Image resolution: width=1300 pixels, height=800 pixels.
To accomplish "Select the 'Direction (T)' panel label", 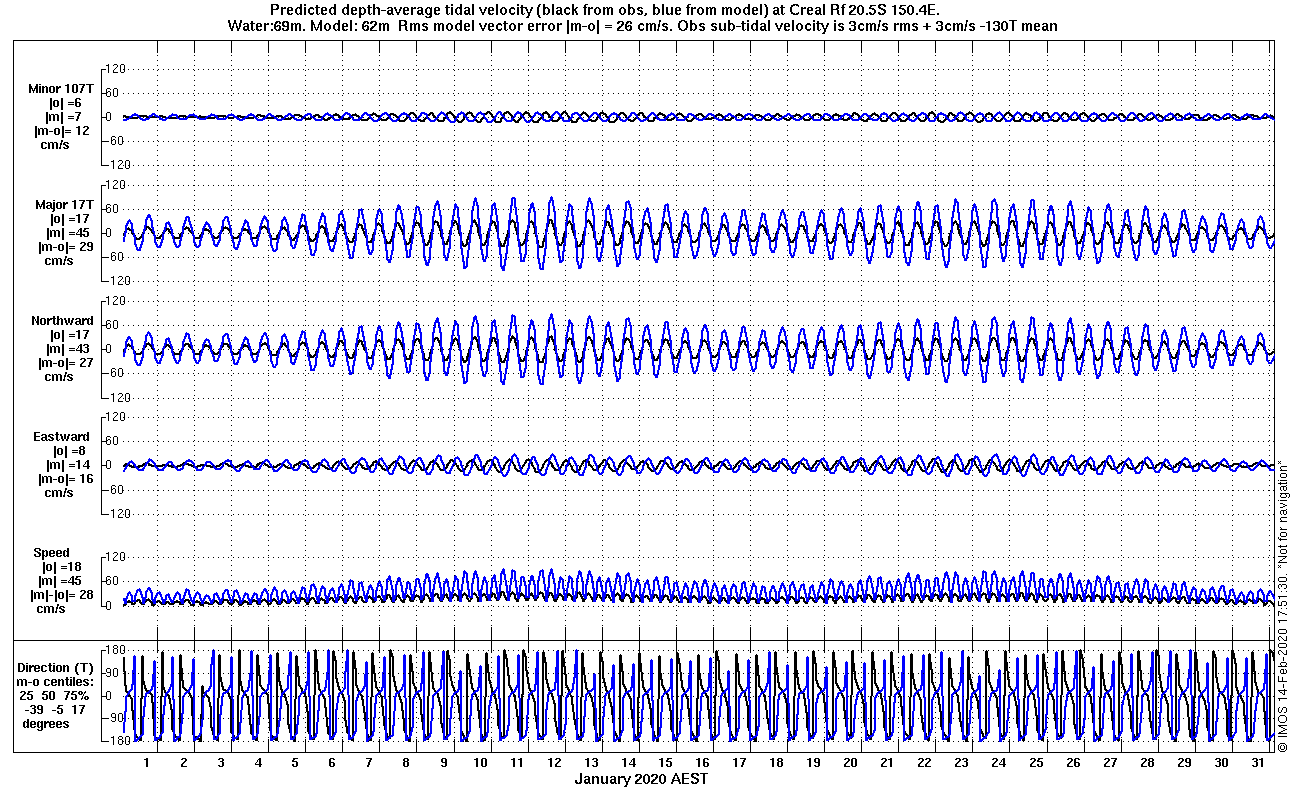I will pos(57,667).
